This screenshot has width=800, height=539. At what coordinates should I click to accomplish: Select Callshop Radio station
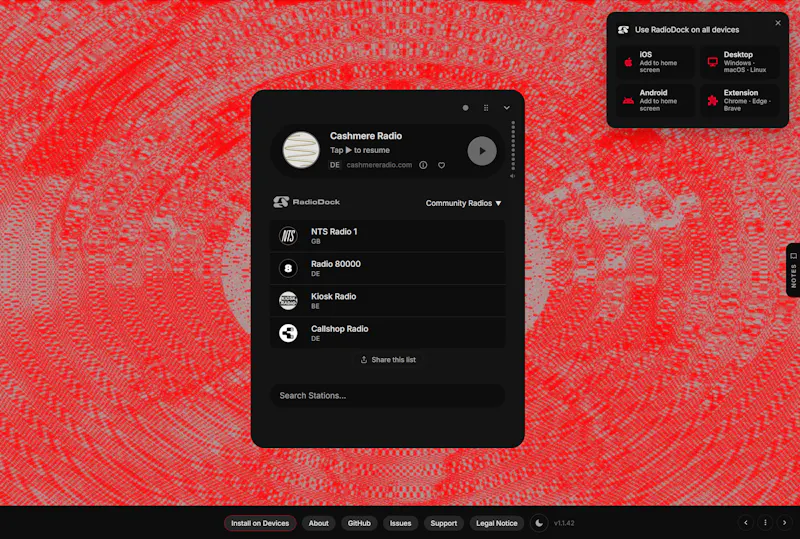tap(388, 333)
